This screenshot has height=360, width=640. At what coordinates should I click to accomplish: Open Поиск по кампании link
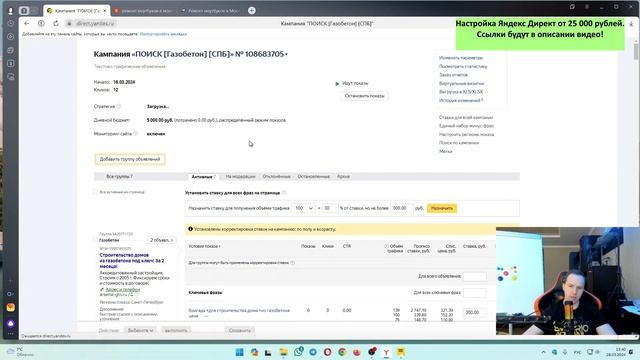coord(459,143)
